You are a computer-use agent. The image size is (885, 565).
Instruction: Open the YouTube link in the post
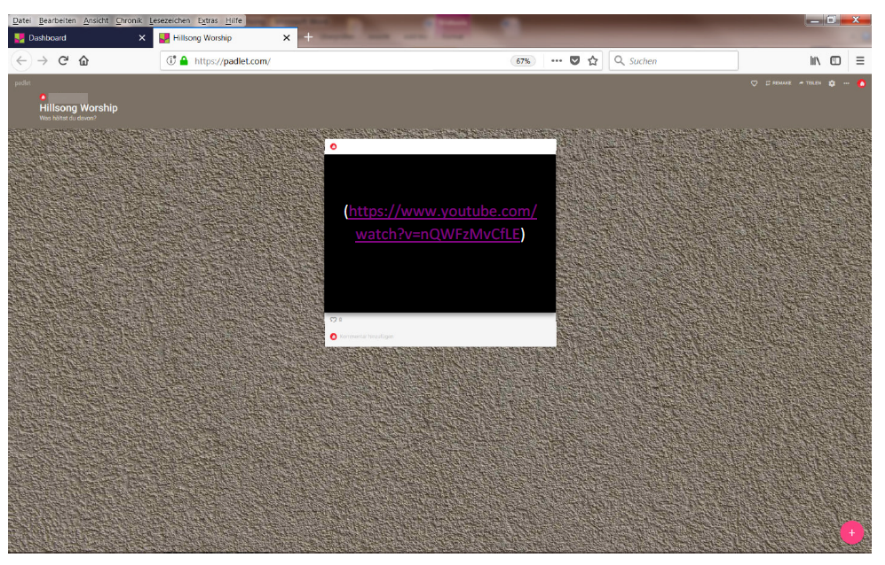click(441, 222)
